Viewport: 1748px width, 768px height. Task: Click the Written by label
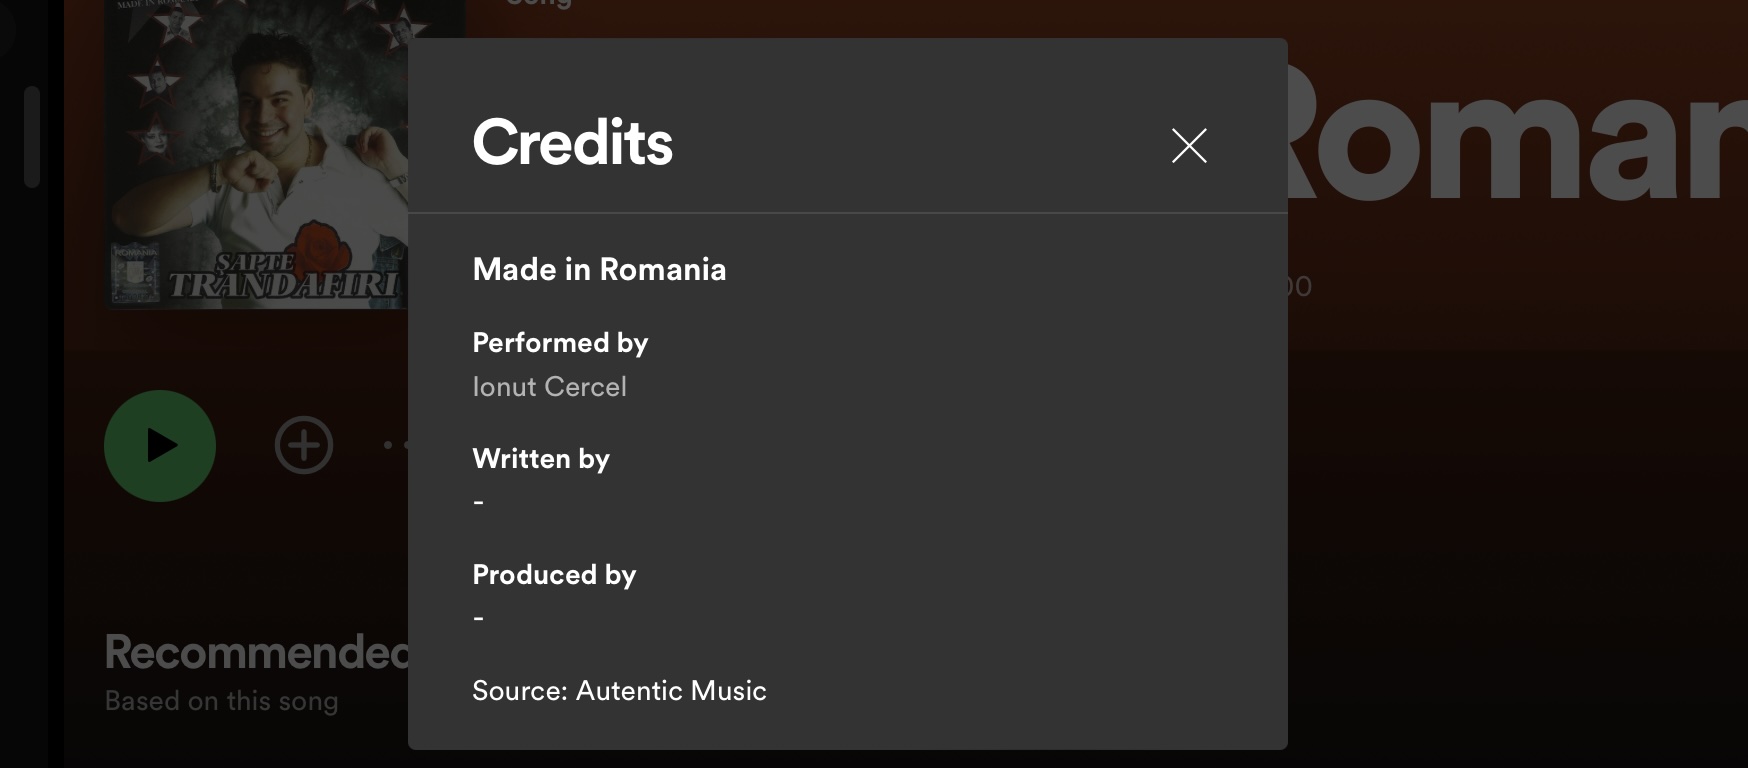[x=541, y=459]
